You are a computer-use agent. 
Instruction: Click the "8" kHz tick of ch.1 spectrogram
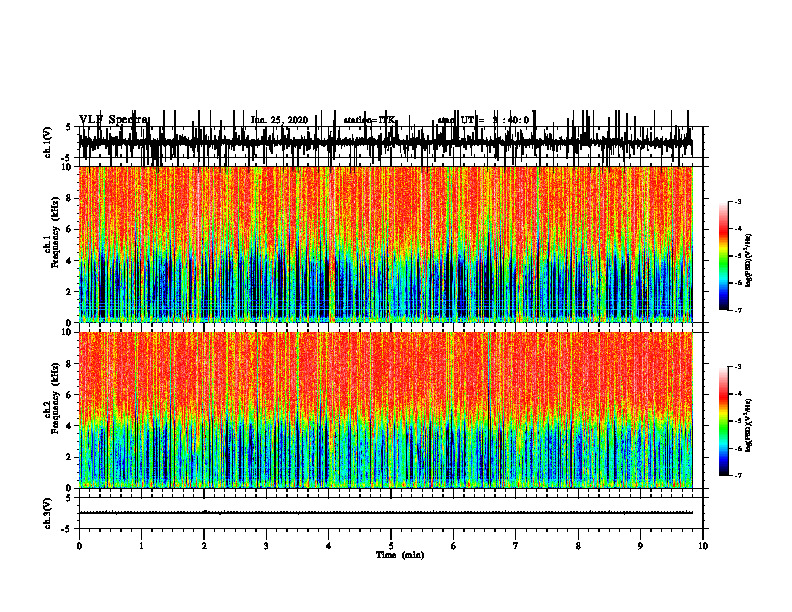[70, 198]
